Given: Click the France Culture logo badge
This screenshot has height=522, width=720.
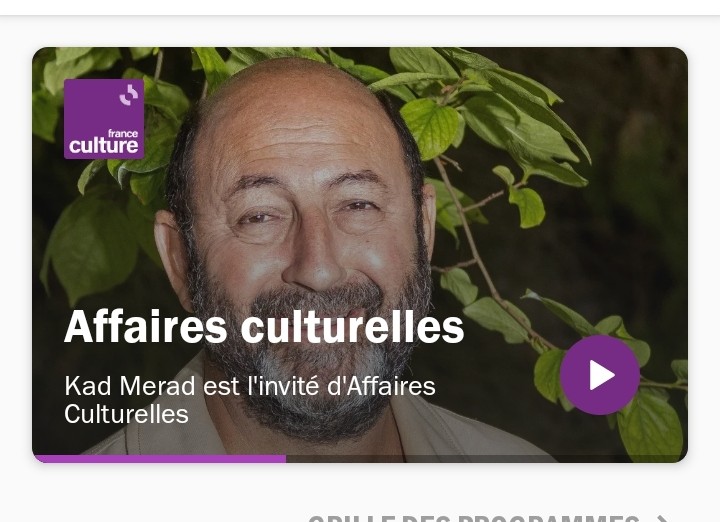Looking at the screenshot, I should 104,119.
